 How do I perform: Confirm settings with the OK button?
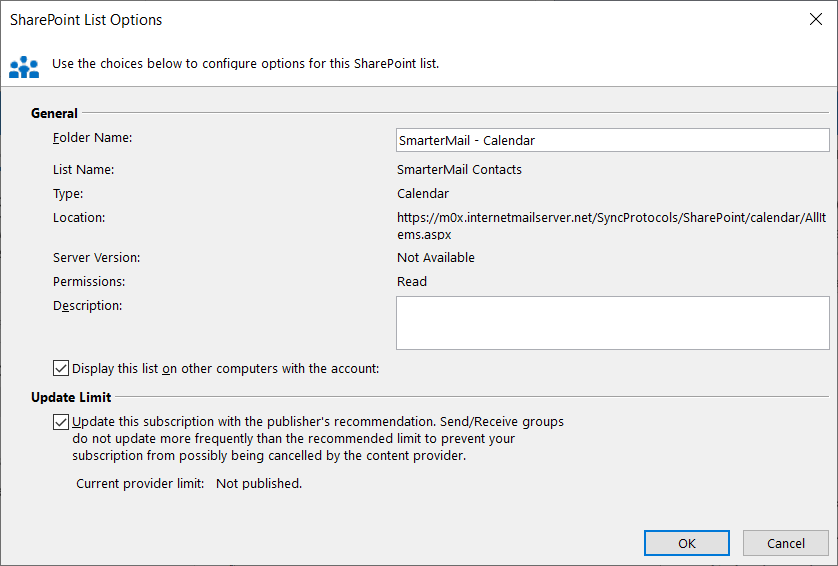click(x=687, y=543)
